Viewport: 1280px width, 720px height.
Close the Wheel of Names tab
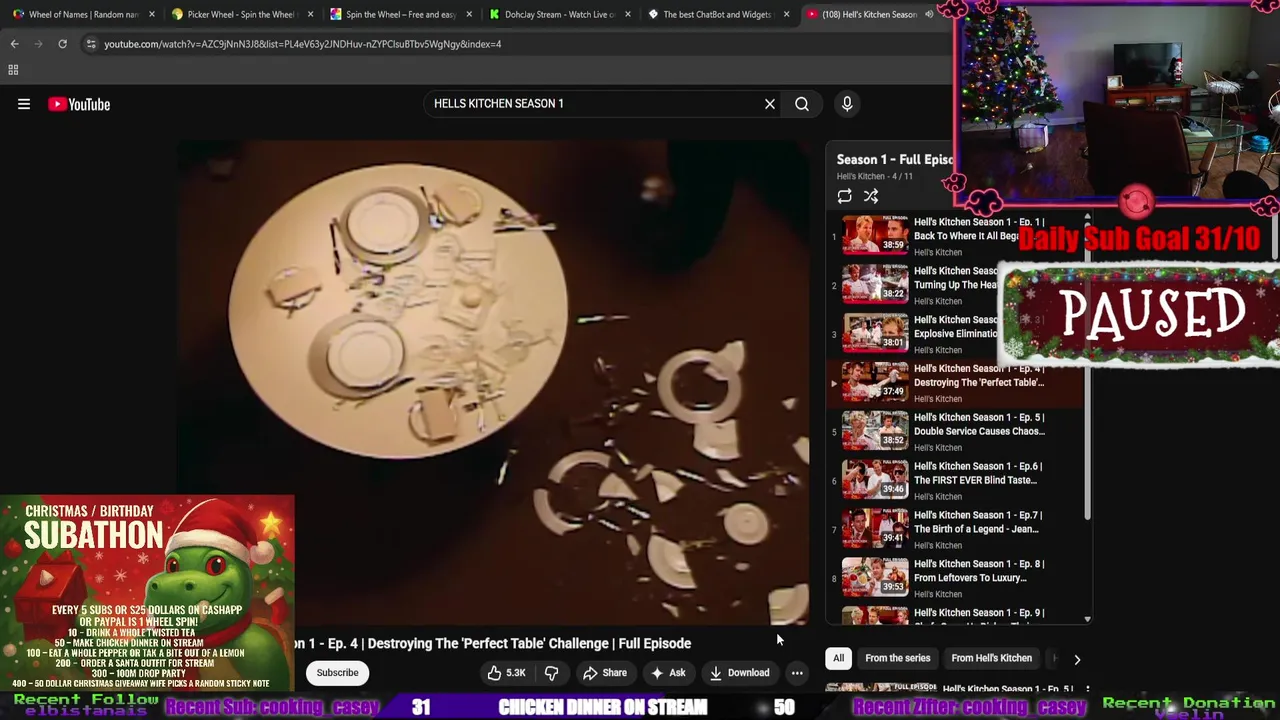[152, 15]
